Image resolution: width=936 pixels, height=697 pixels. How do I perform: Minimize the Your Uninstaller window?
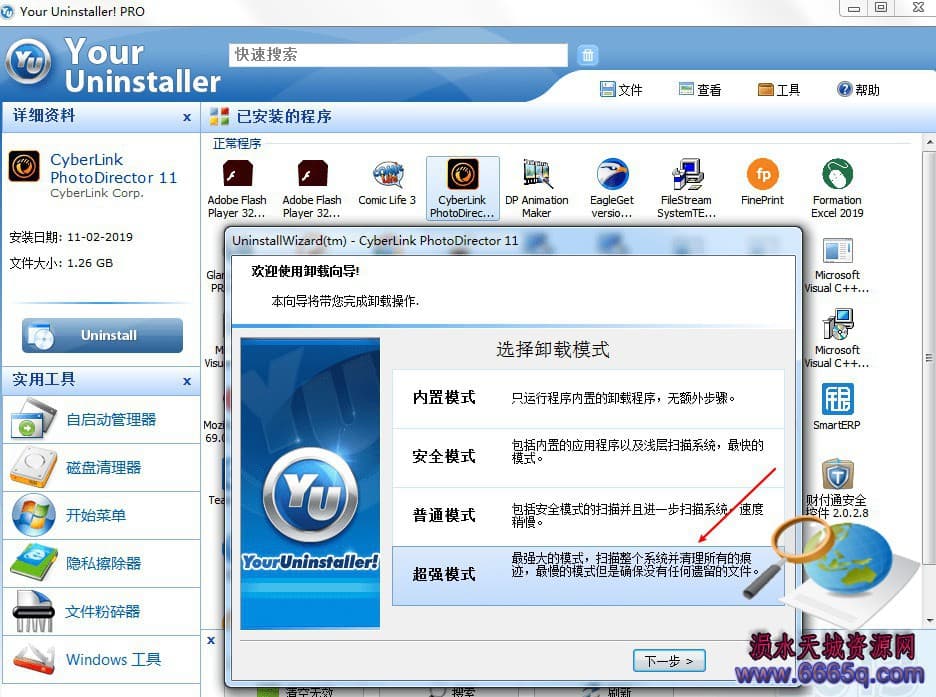coord(854,8)
